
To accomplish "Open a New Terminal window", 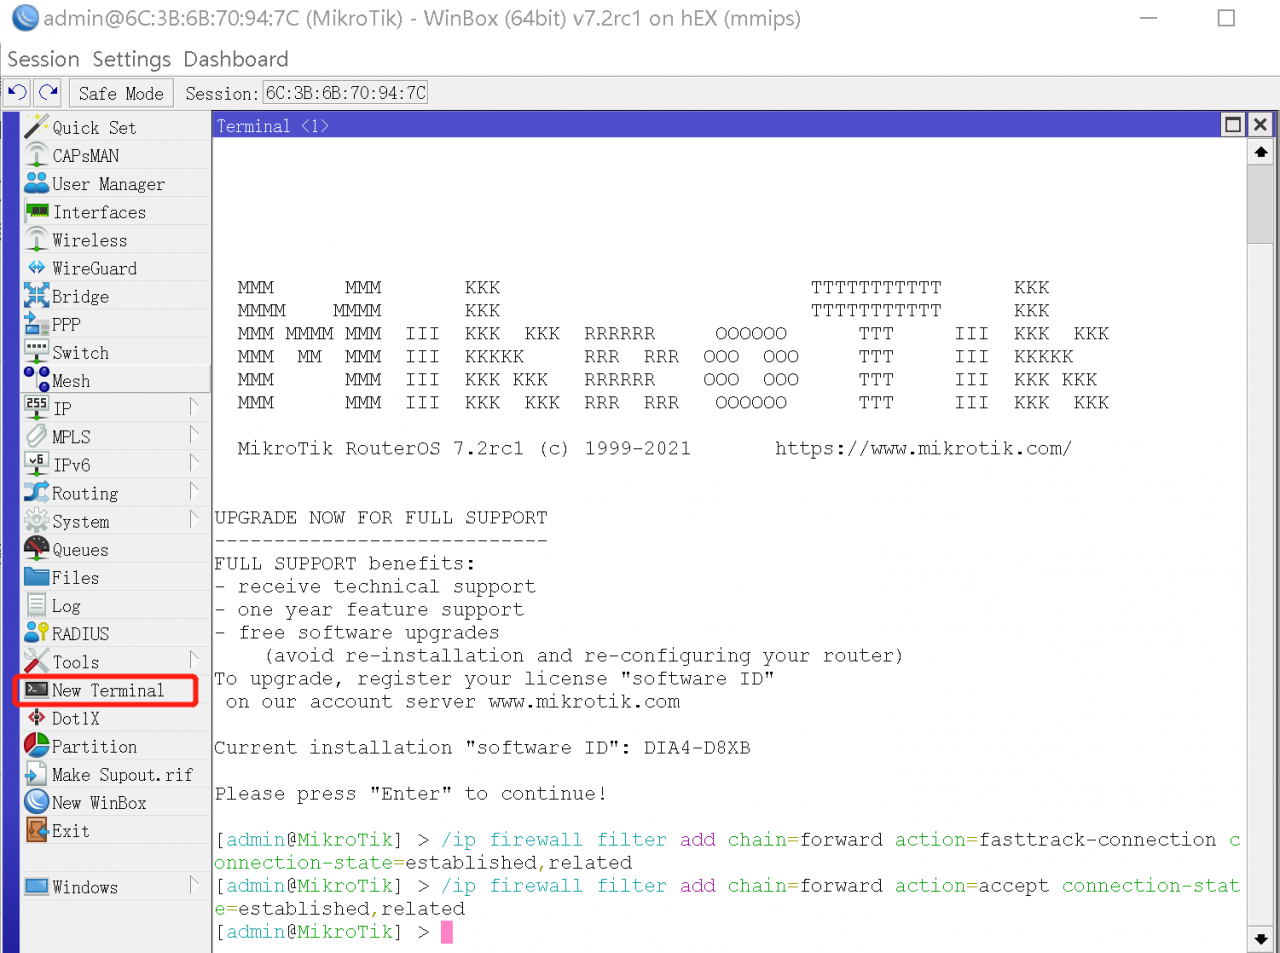I will pos(105,690).
